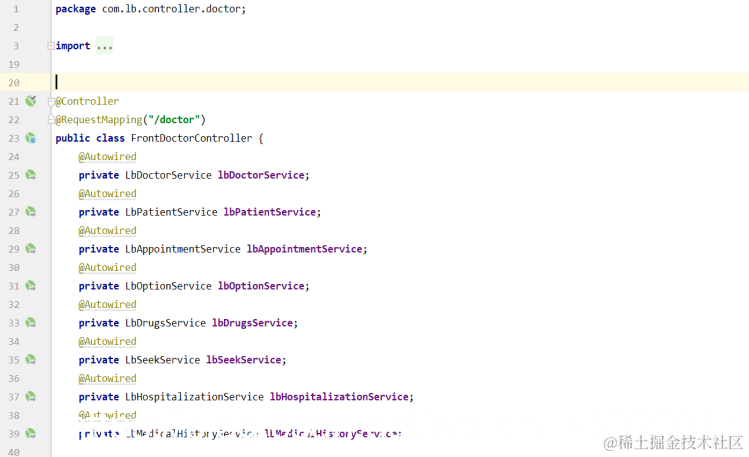Click line number 1 in gutter
Viewport: 749px width, 457px height.
pyautogui.click(x=16, y=9)
